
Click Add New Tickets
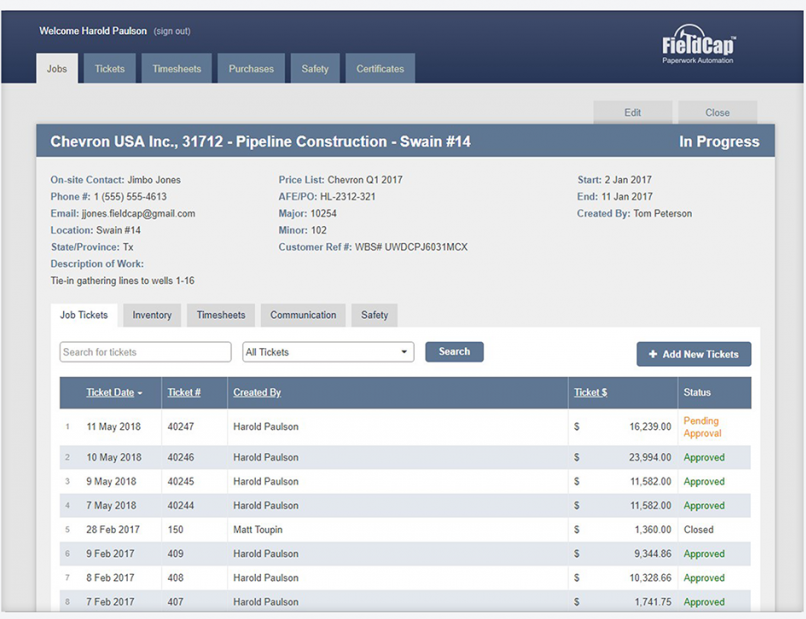692,354
